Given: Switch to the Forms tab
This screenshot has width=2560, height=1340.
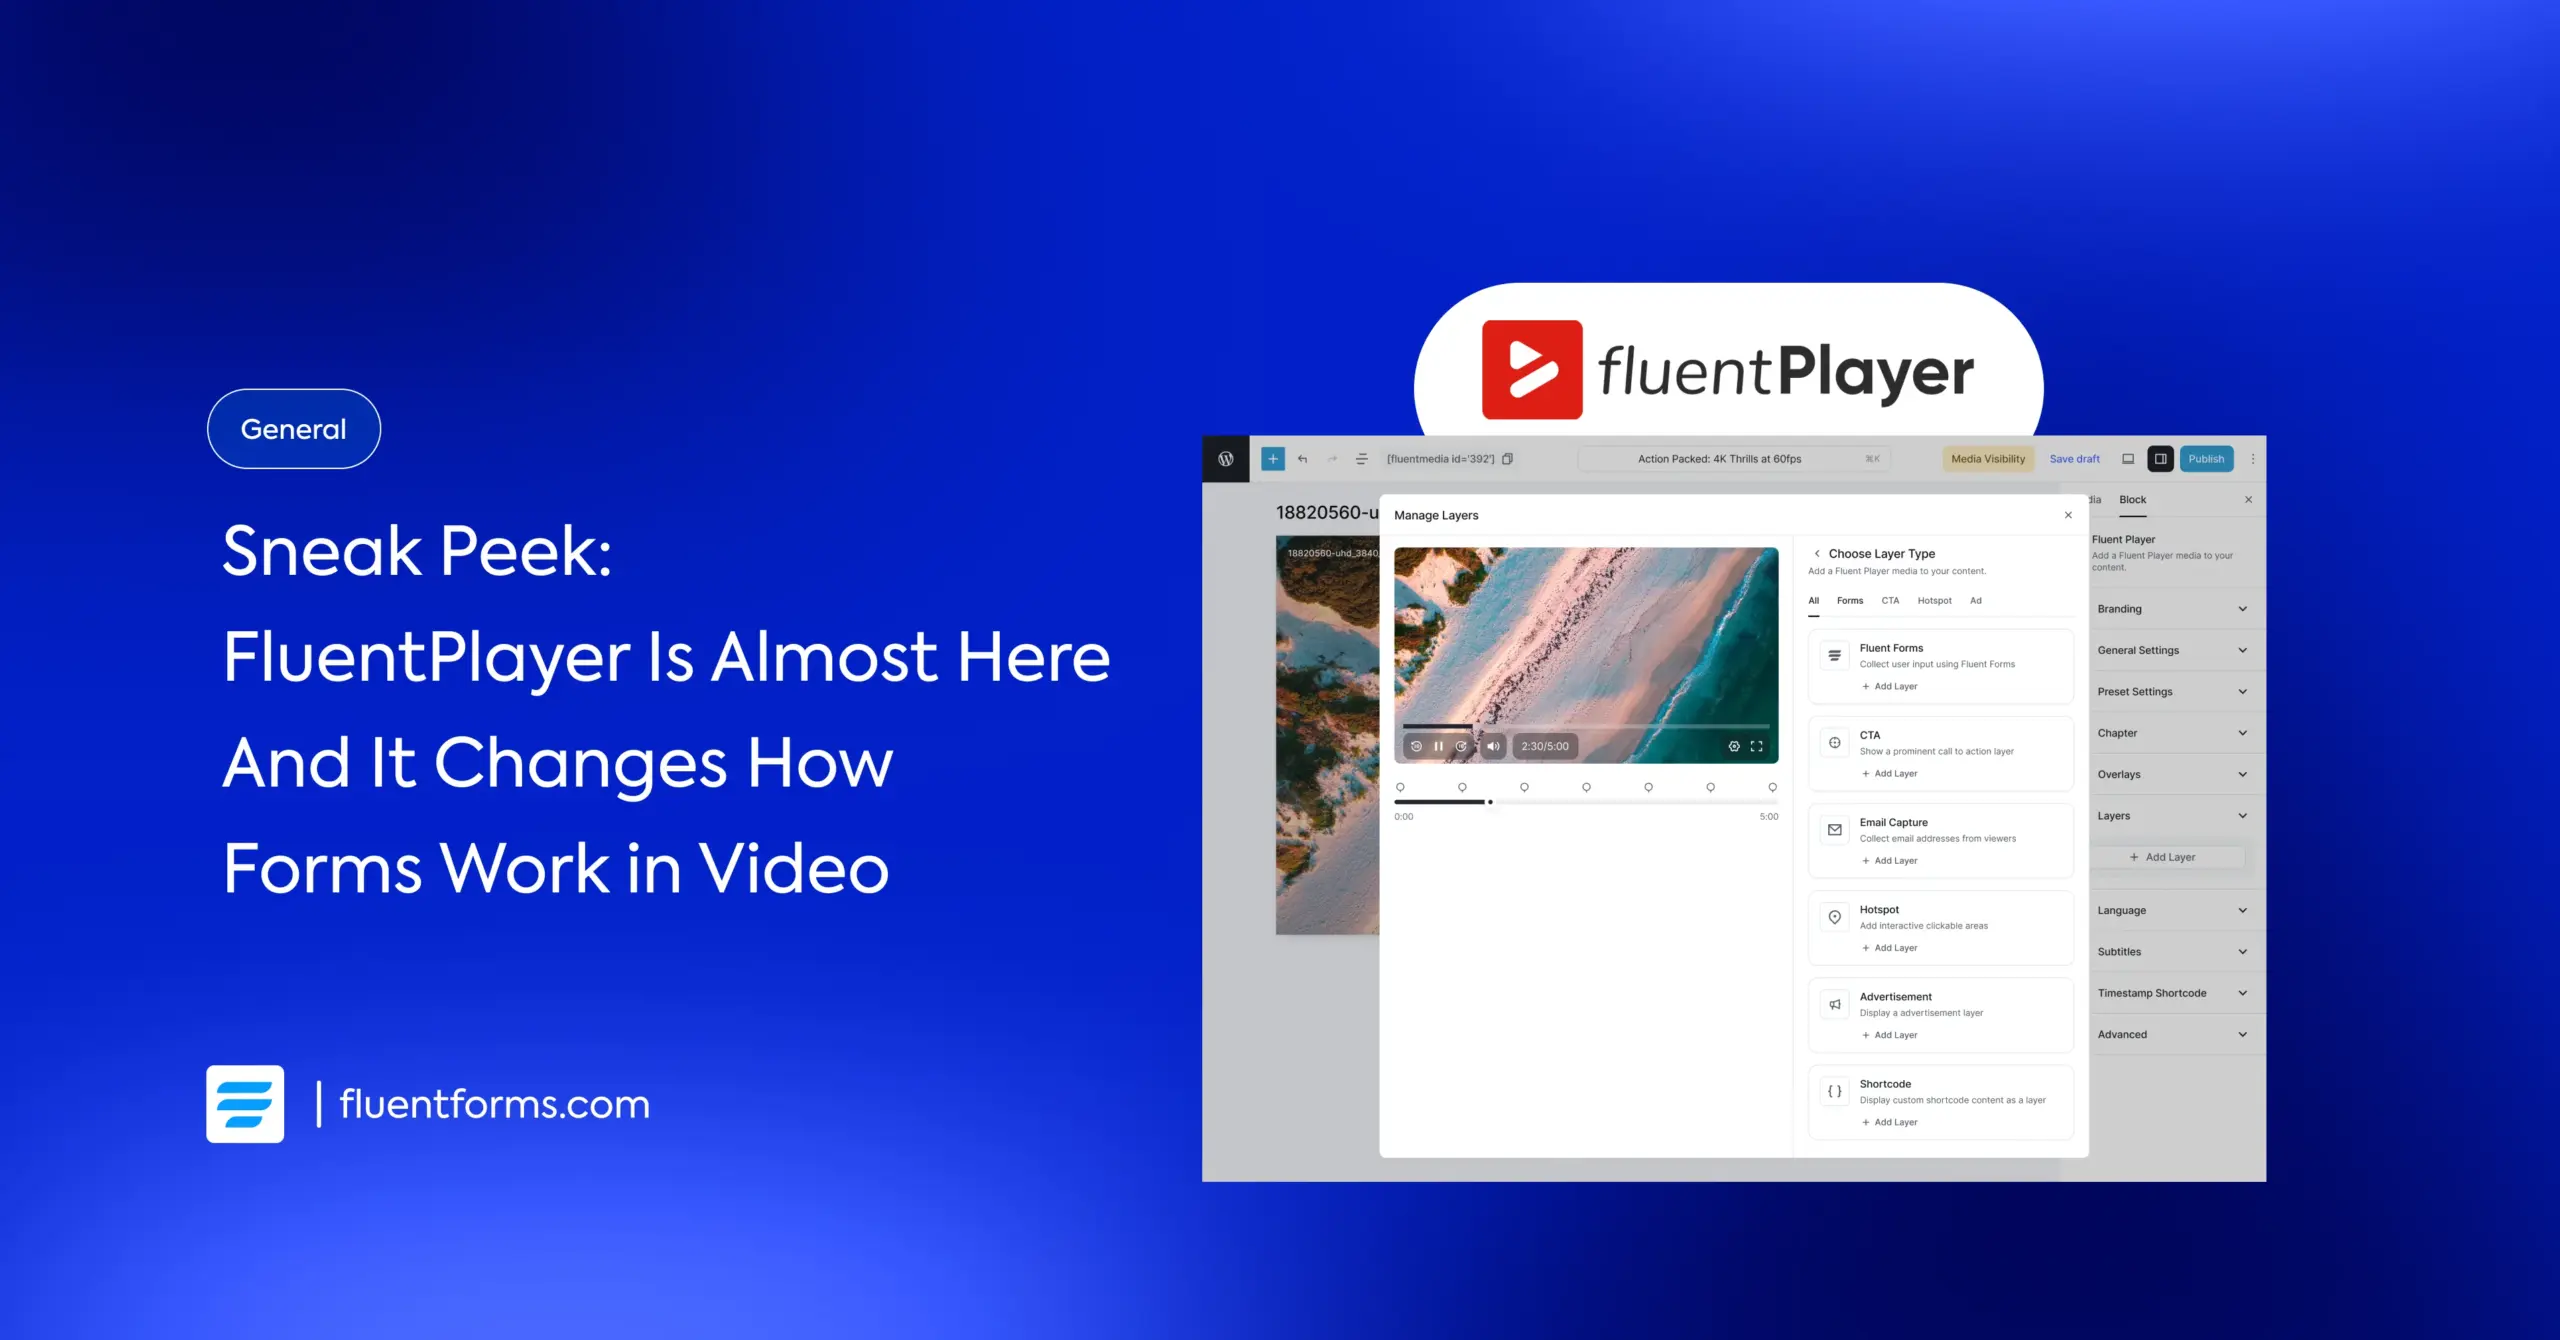Looking at the screenshot, I should click(1849, 600).
